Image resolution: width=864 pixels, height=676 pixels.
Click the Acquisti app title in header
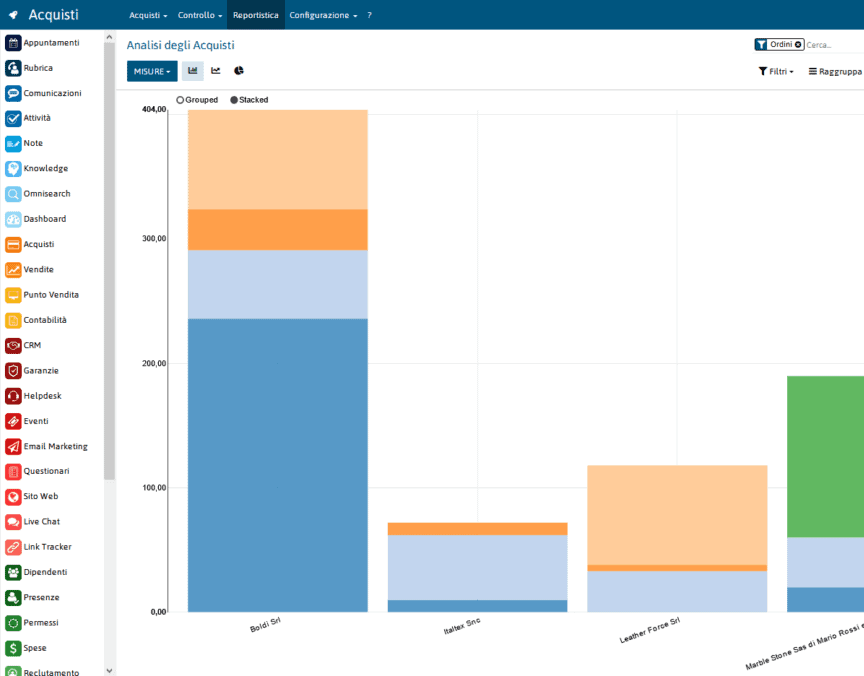[x=53, y=15]
